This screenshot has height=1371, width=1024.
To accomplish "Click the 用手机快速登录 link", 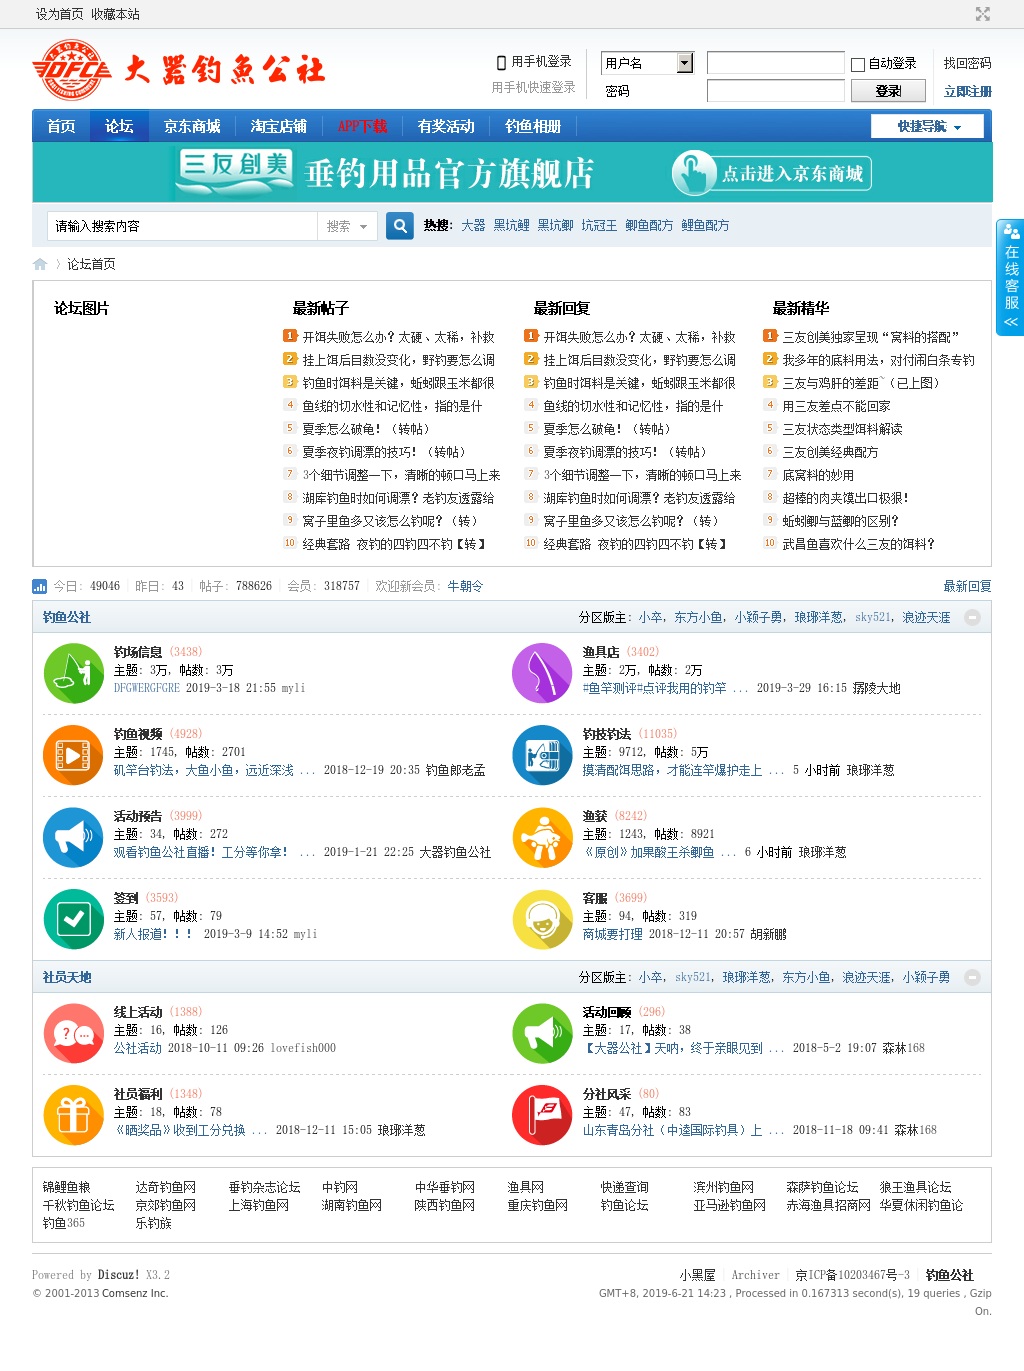I will (x=533, y=88).
